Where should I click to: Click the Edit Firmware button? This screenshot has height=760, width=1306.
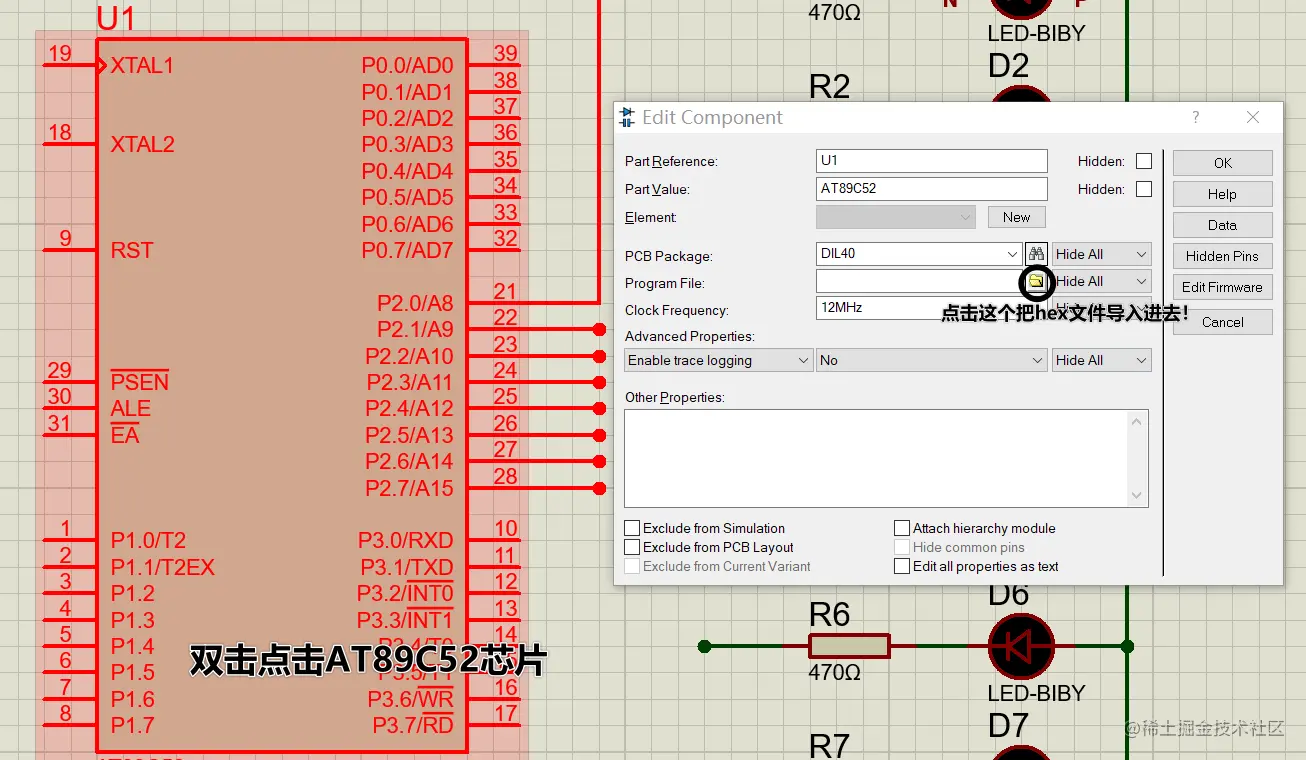click(x=1223, y=287)
